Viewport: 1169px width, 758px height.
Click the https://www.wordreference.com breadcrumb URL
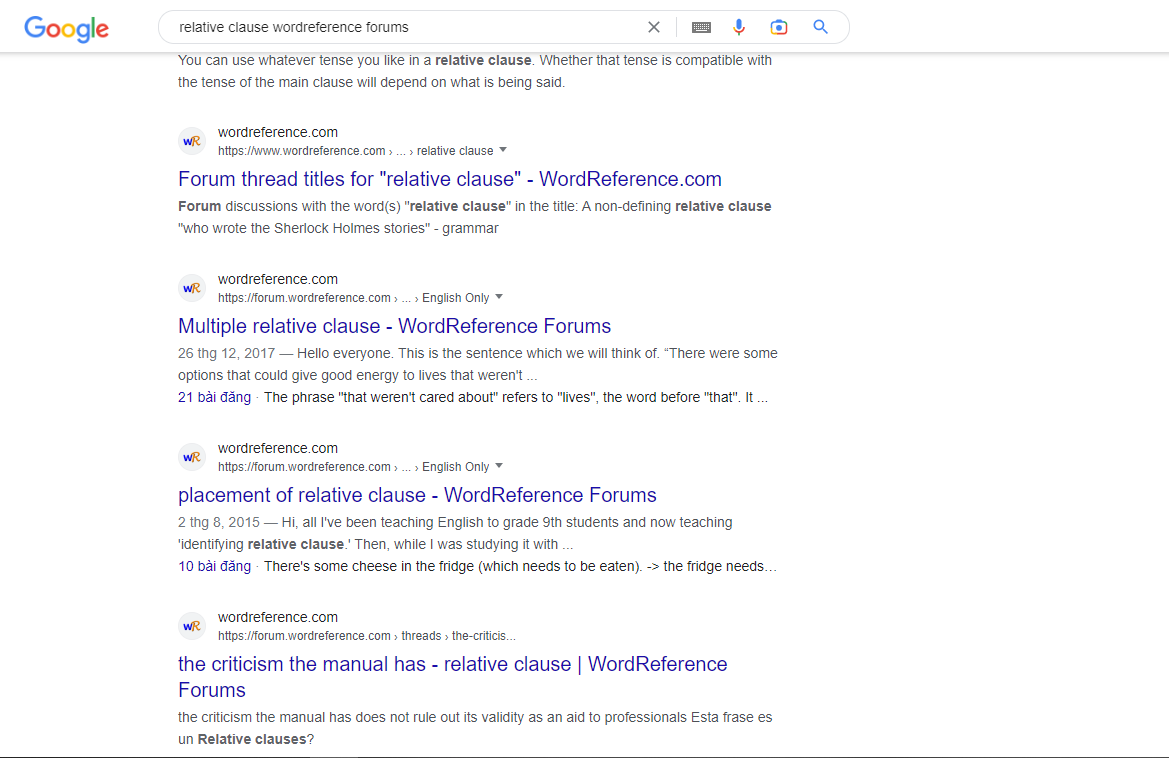(356, 151)
